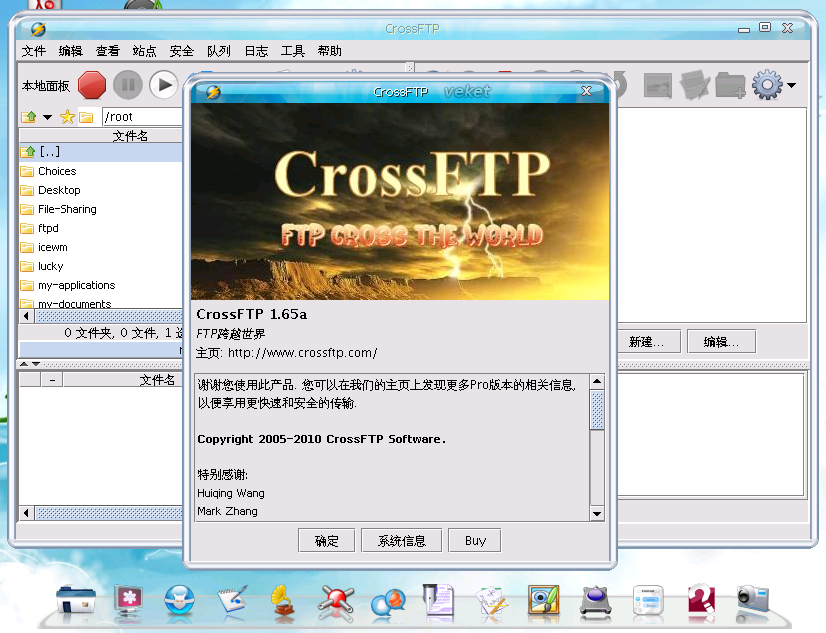Open the red ball network connector dock icon

point(336,601)
